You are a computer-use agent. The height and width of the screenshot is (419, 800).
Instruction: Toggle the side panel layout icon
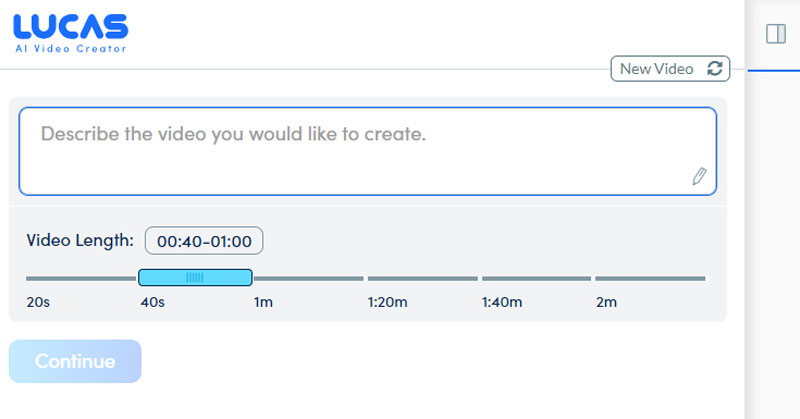pos(776,34)
